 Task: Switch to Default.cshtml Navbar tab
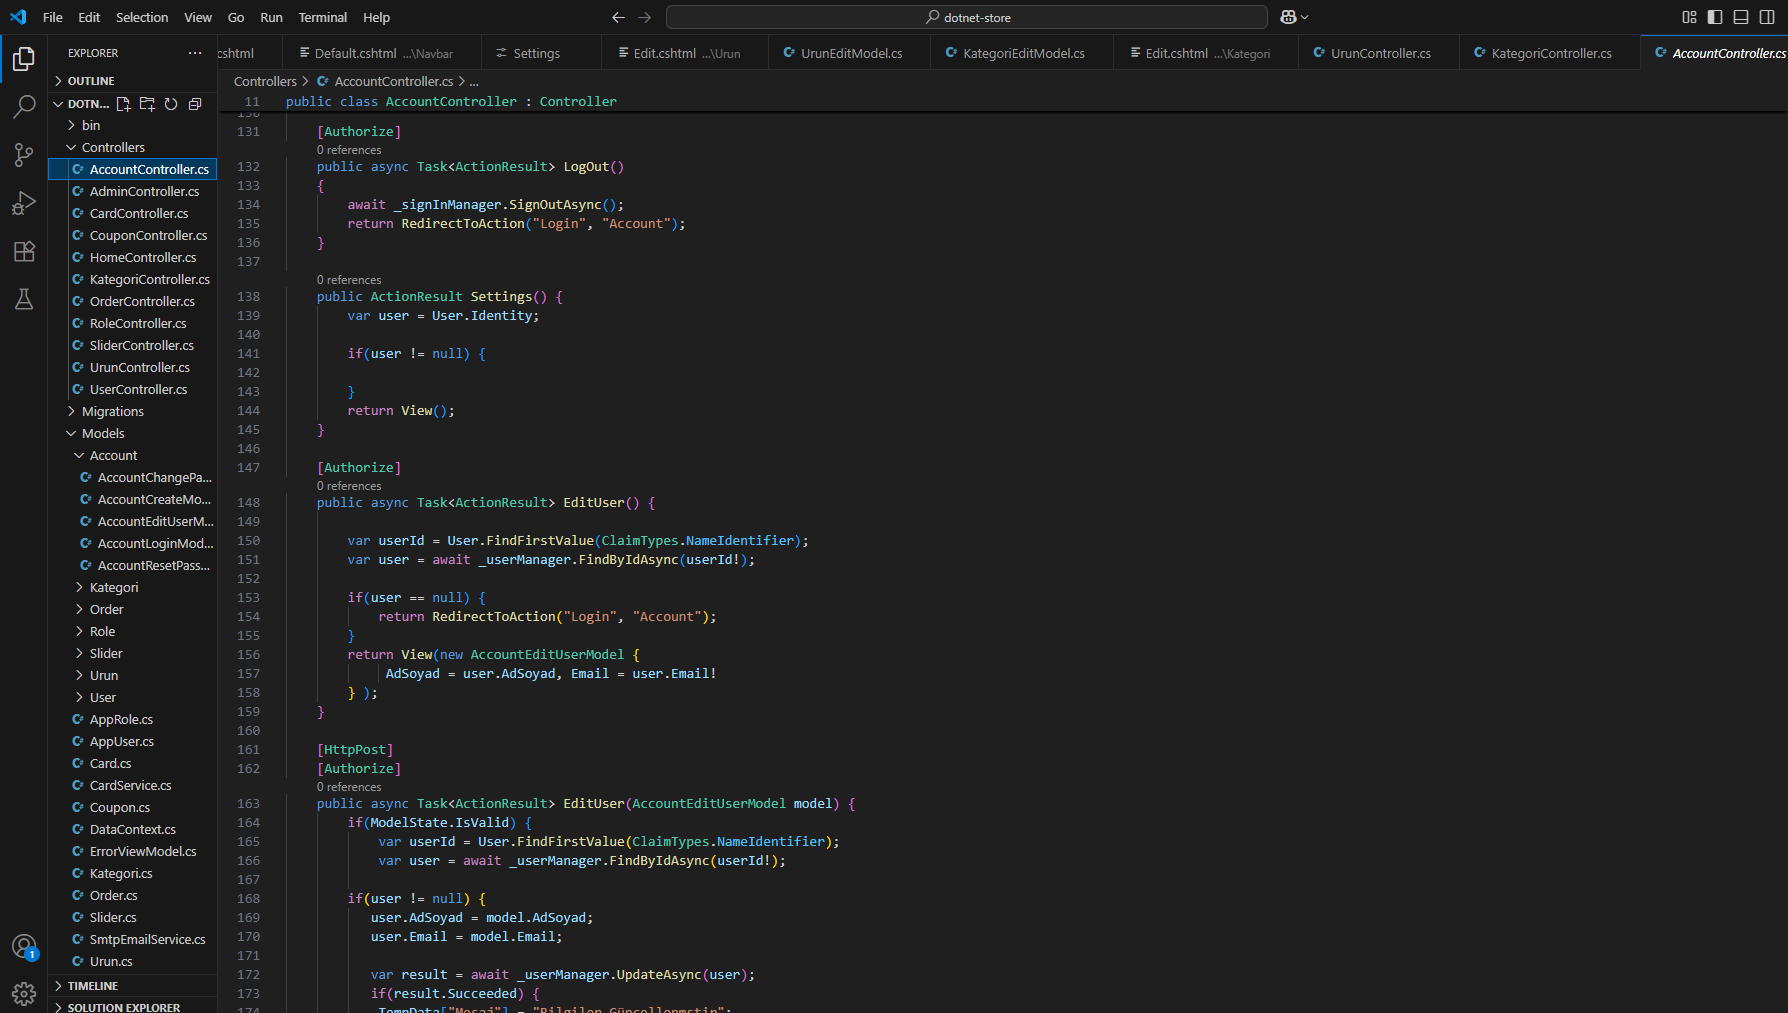pos(382,53)
